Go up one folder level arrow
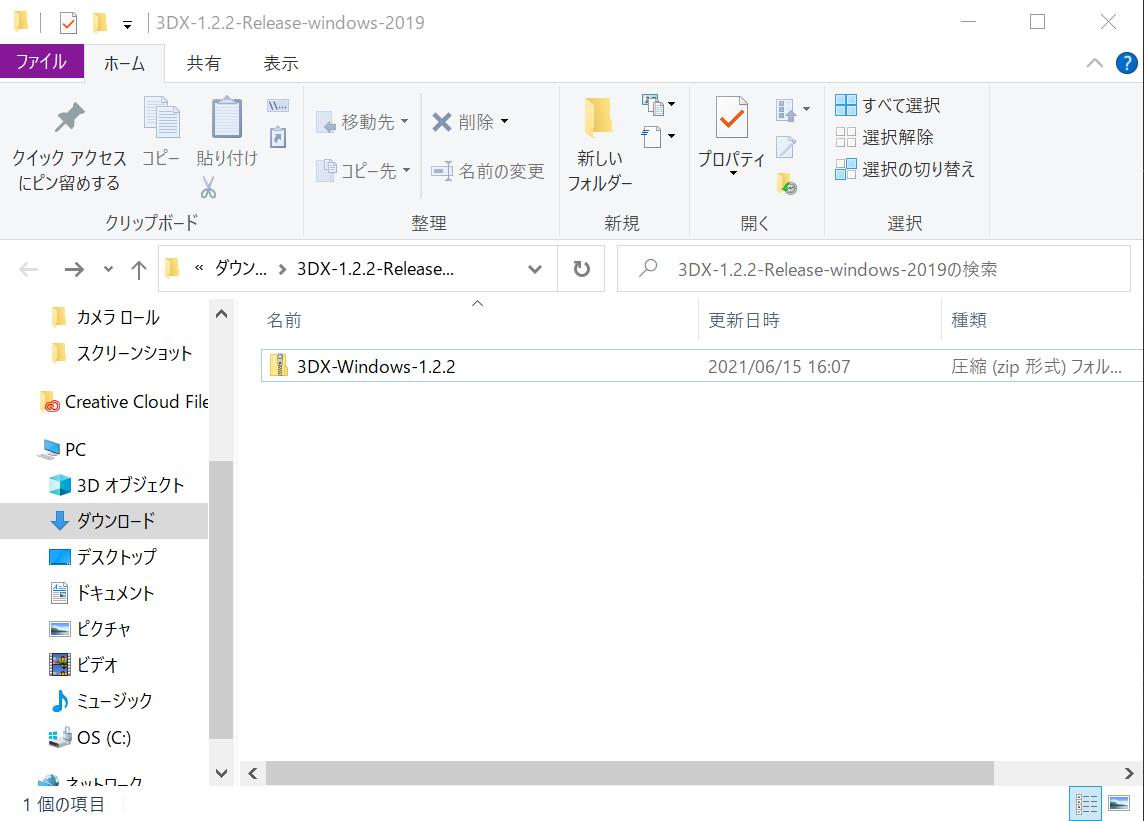1144x821 pixels. pos(139,269)
